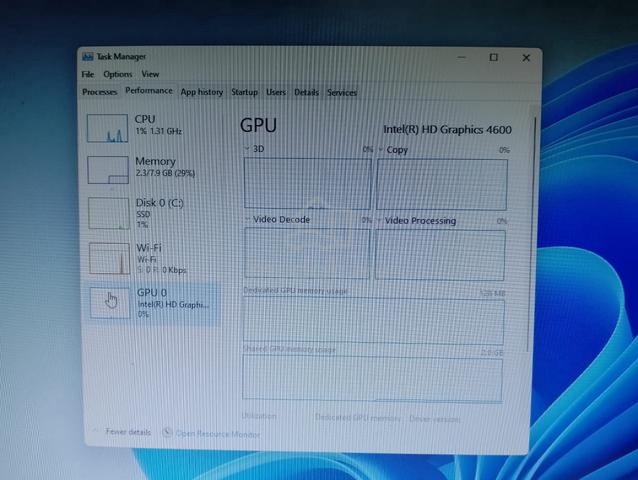This screenshot has height=480, width=638.
Task: Click Disk 0 (C:) label in sidebar
Action: pos(160,203)
